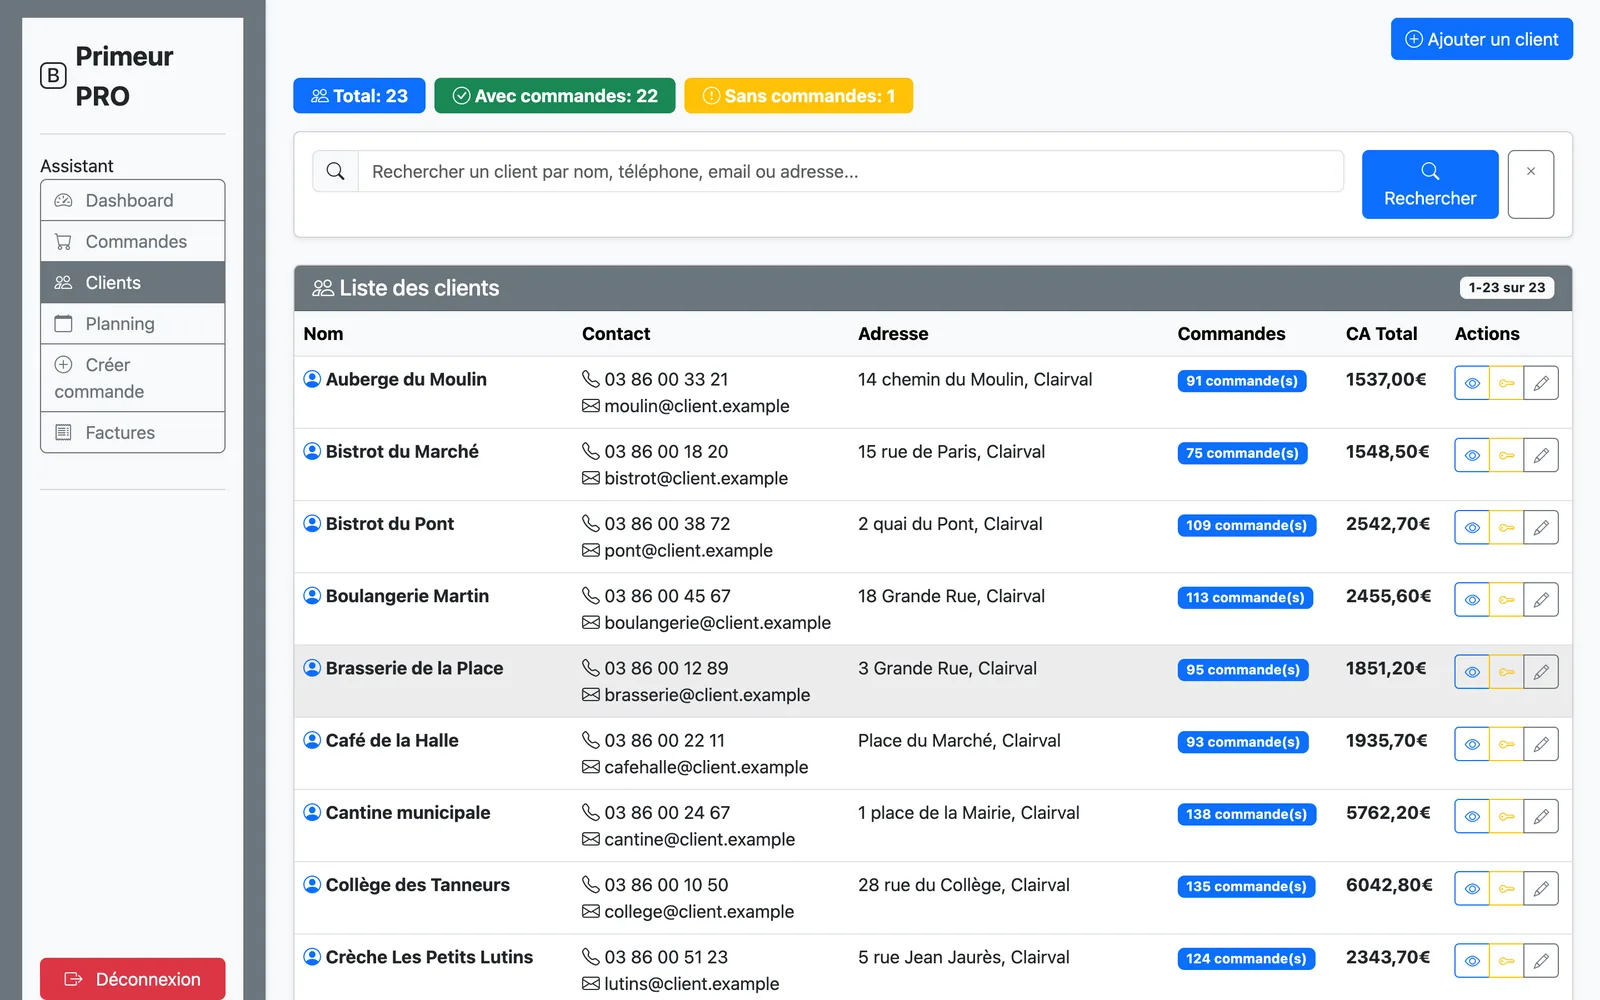This screenshot has width=1600, height=1000.
Task: Click the 1-23 sur 23 pagination badge
Action: (x=1506, y=288)
